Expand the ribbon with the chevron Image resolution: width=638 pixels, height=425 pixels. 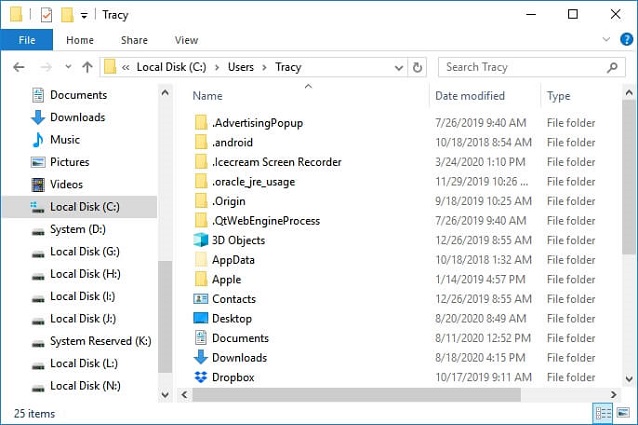pyautogui.click(x=606, y=39)
